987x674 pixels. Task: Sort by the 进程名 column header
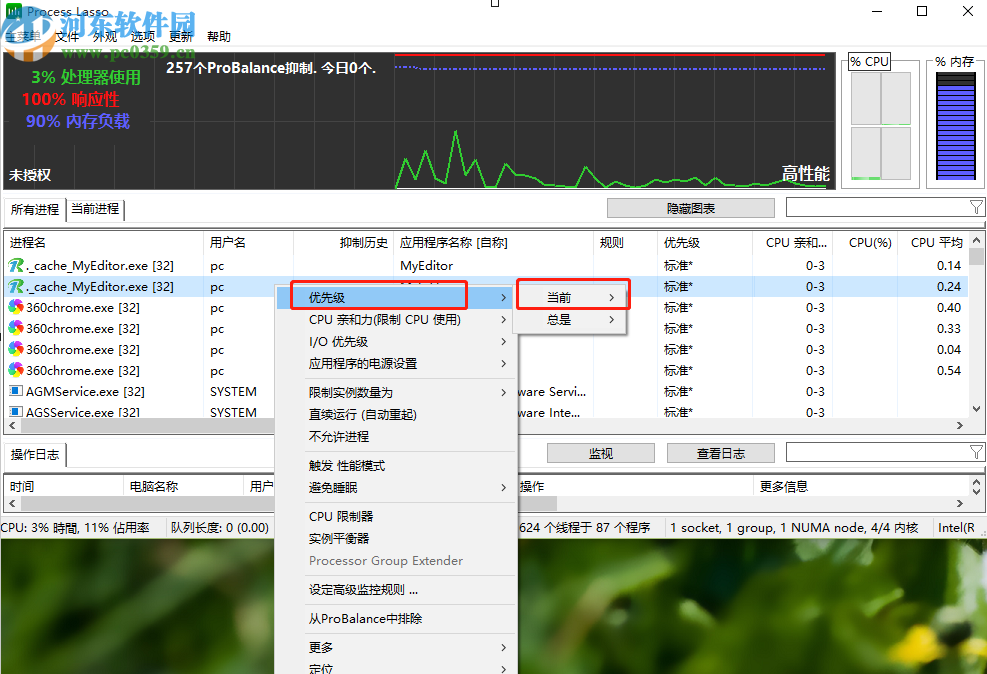tap(104, 242)
